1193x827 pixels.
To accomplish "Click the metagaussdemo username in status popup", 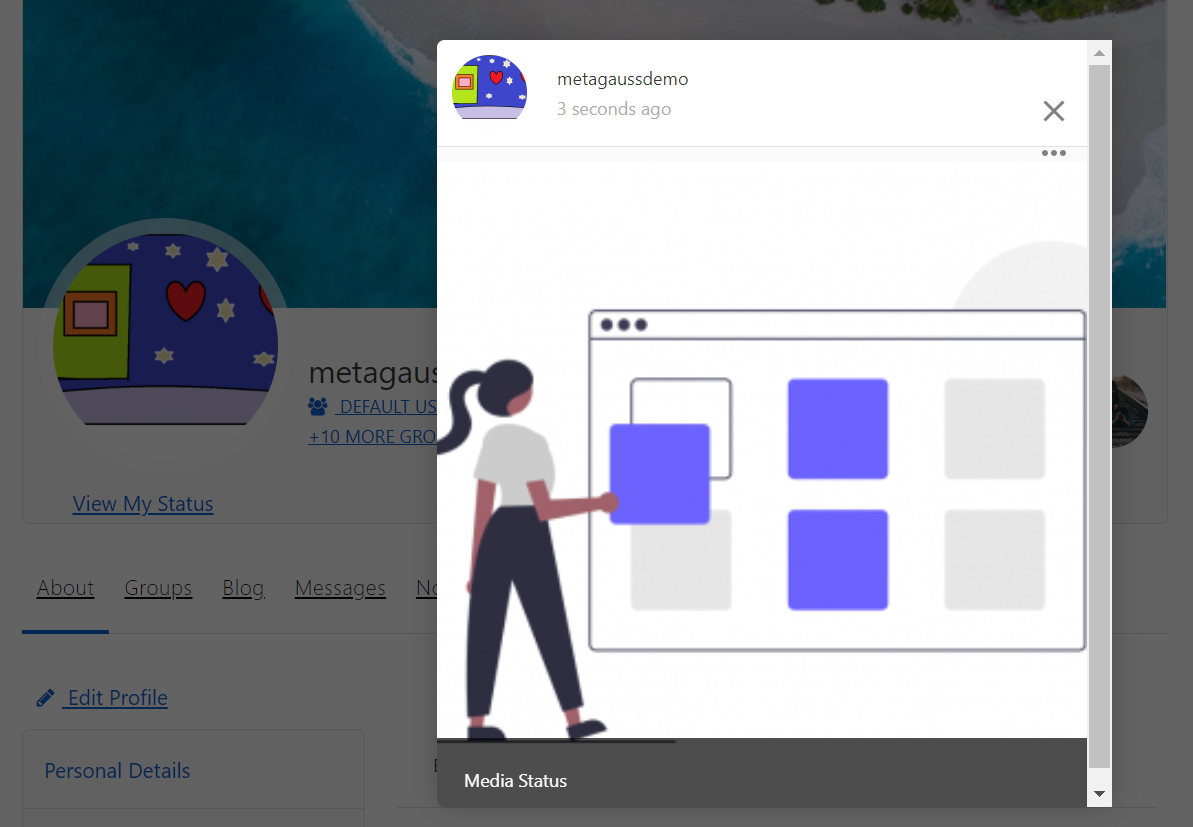I will tap(622, 79).
